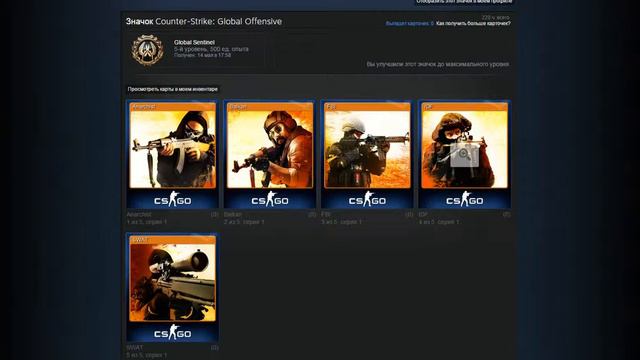The height and width of the screenshot is (360, 640).
Task: Click the SWAT name below the card
Action: tap(135, 348)
